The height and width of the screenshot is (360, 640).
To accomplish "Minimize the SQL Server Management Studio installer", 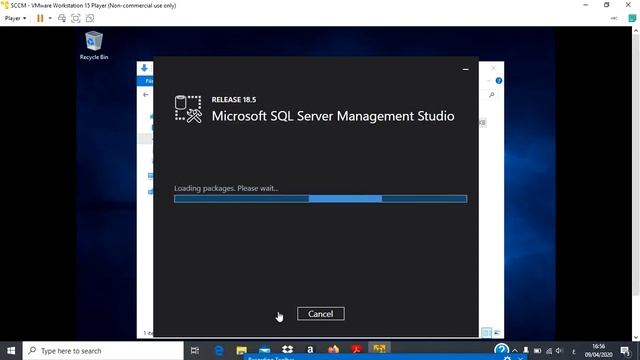I will (465, 69).
